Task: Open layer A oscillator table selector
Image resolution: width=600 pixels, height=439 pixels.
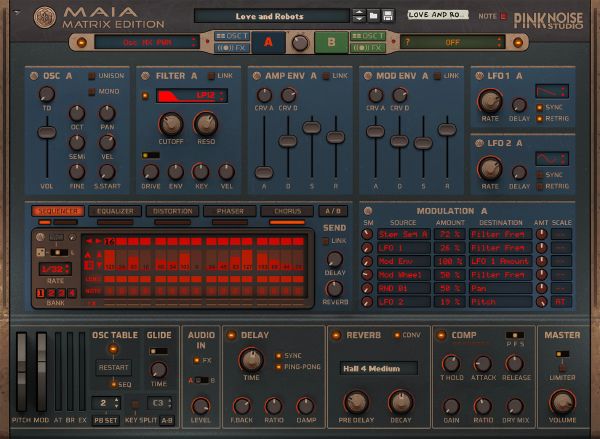Action: (147, 42)
